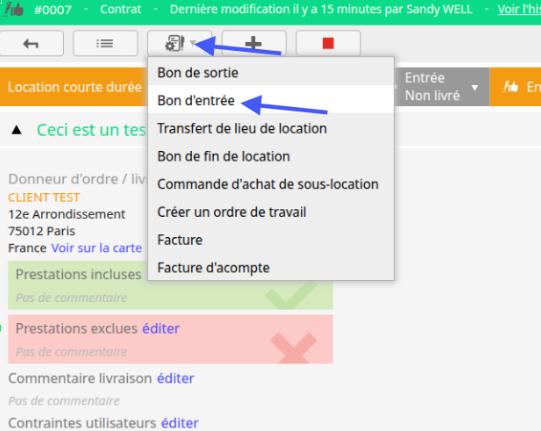
Task: Click the red cross in Prestations exclues
Action: click(293, 348)
